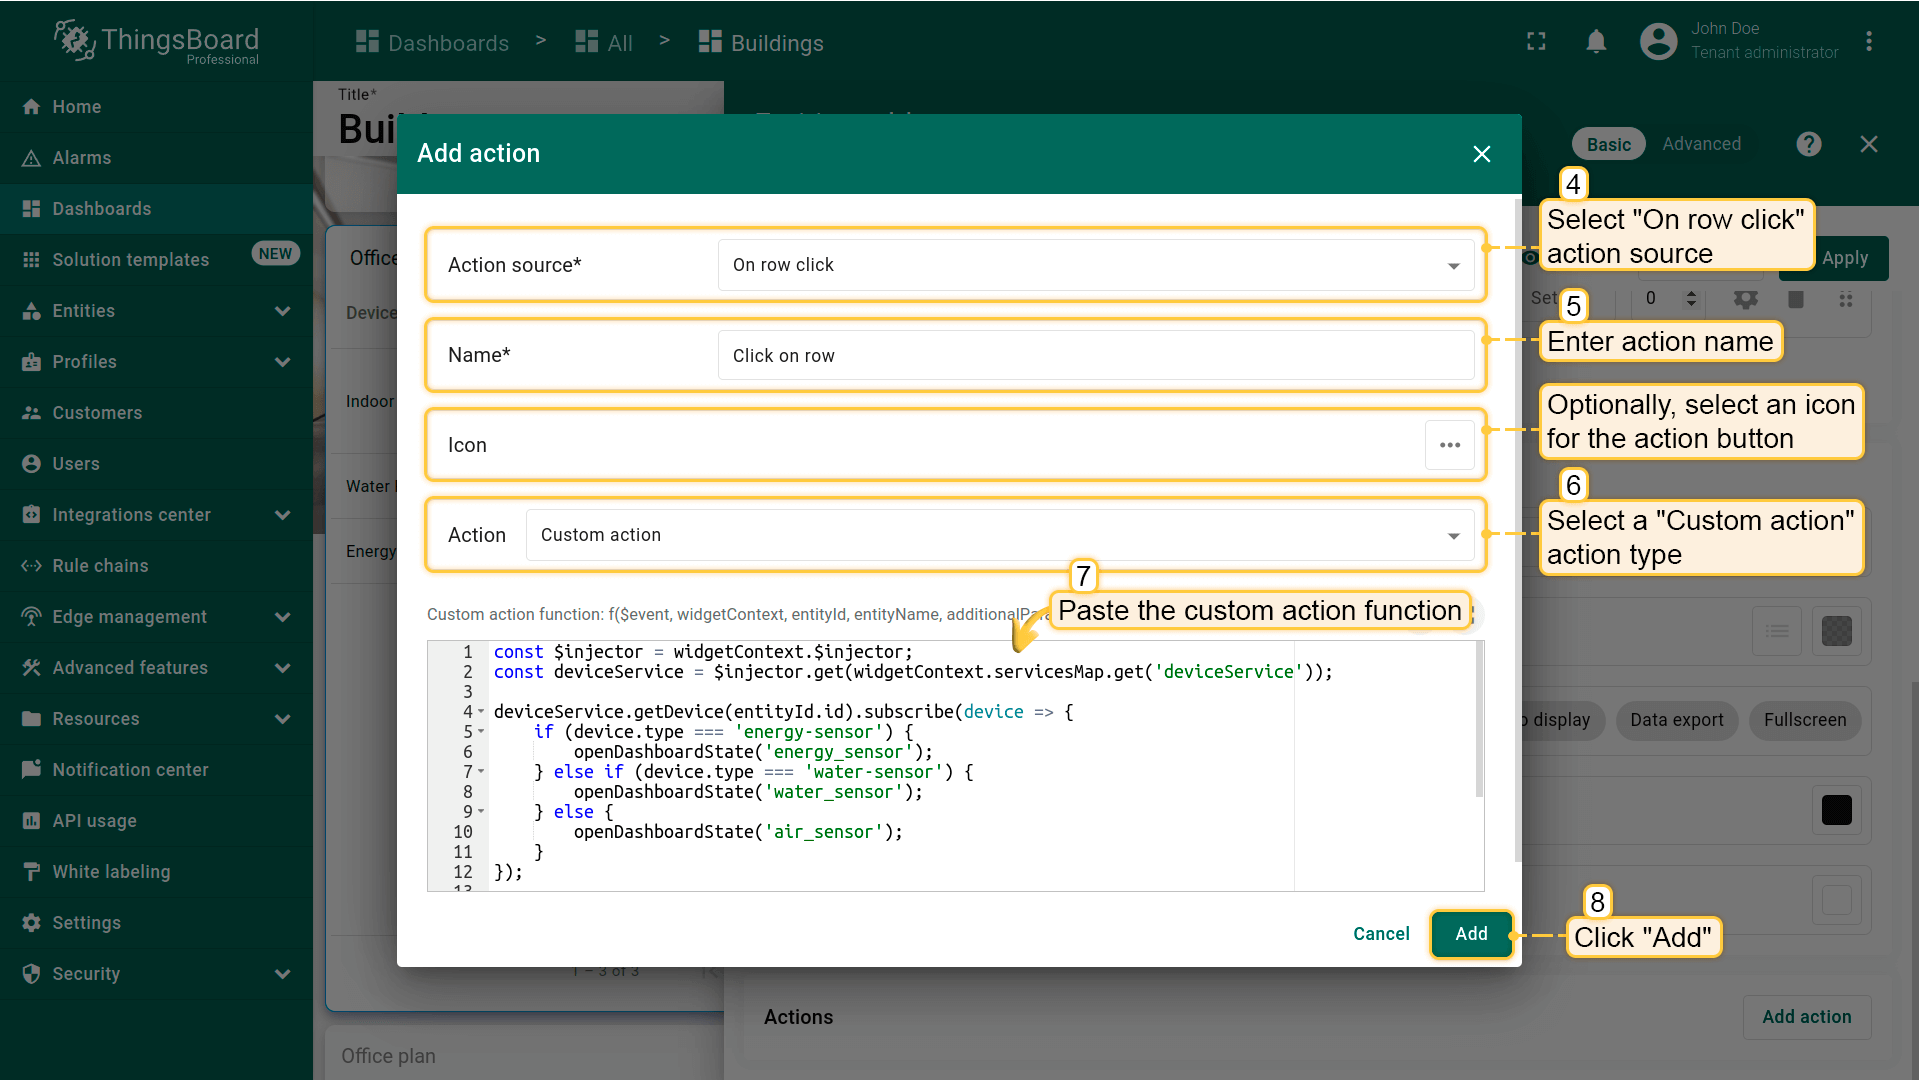Toggle the Fullscreen chip option
Image resolution: width=1920 pixels, height=1080 pixels.
pos(1804,720)
